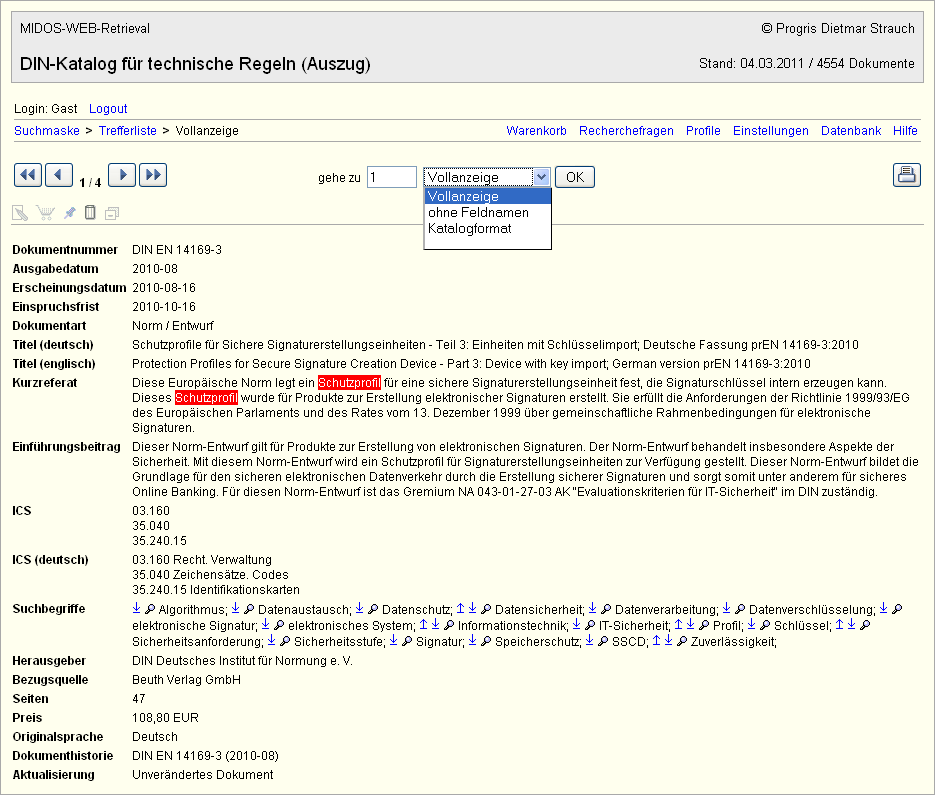Go to the previous document

(59, 176)
